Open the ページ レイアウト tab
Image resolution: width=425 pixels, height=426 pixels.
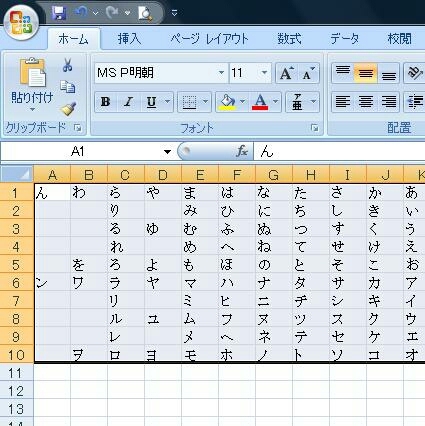pyautogui.click(x=209, y=39)
